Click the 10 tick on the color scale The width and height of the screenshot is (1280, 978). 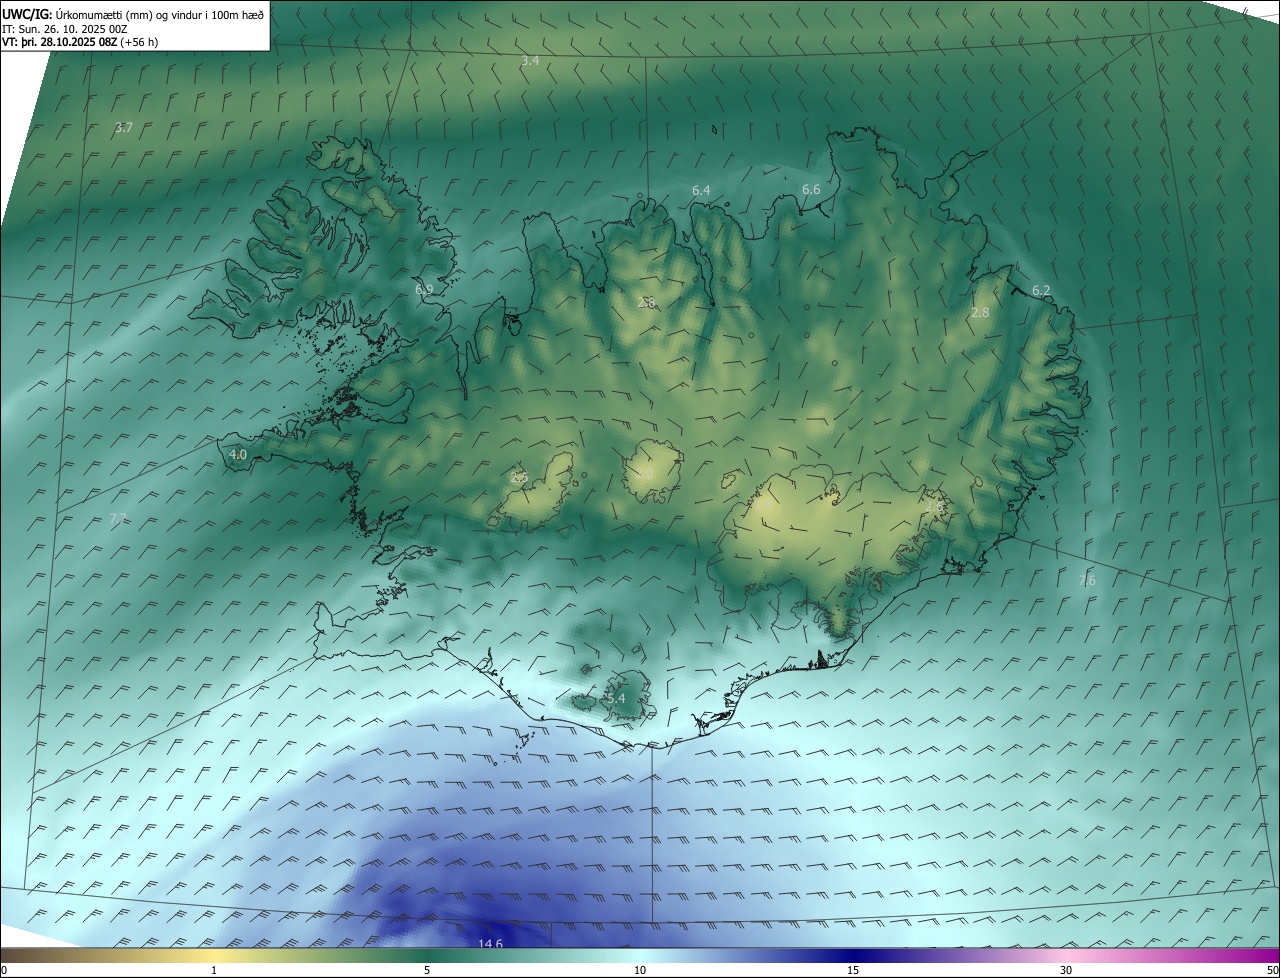(640, 970)
